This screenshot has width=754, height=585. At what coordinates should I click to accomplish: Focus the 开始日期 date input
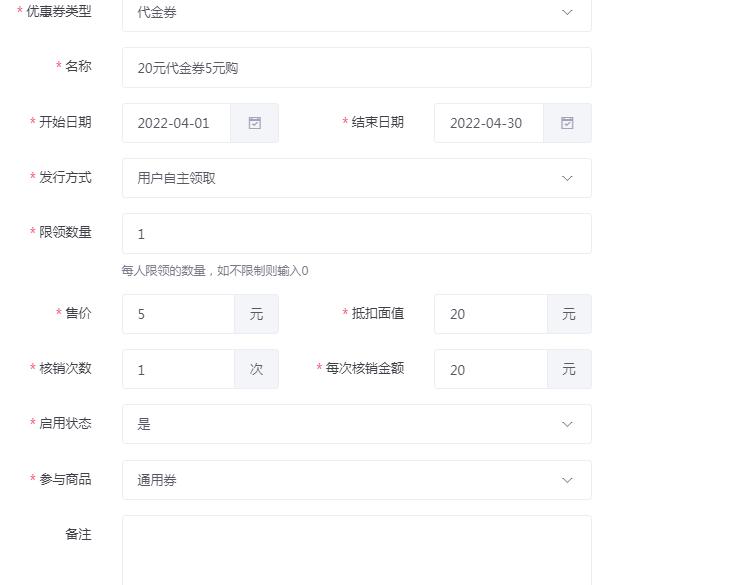point(177,123)
